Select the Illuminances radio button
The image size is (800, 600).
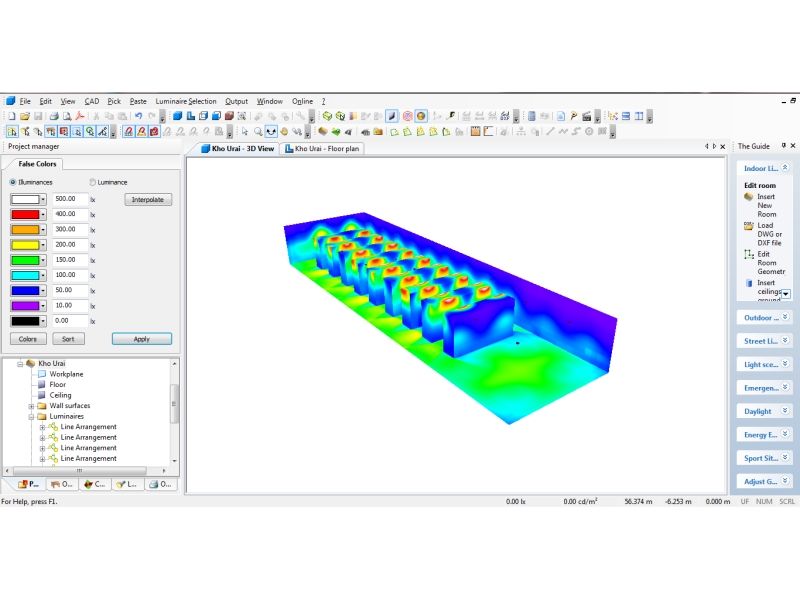click(x=13, y=182)
